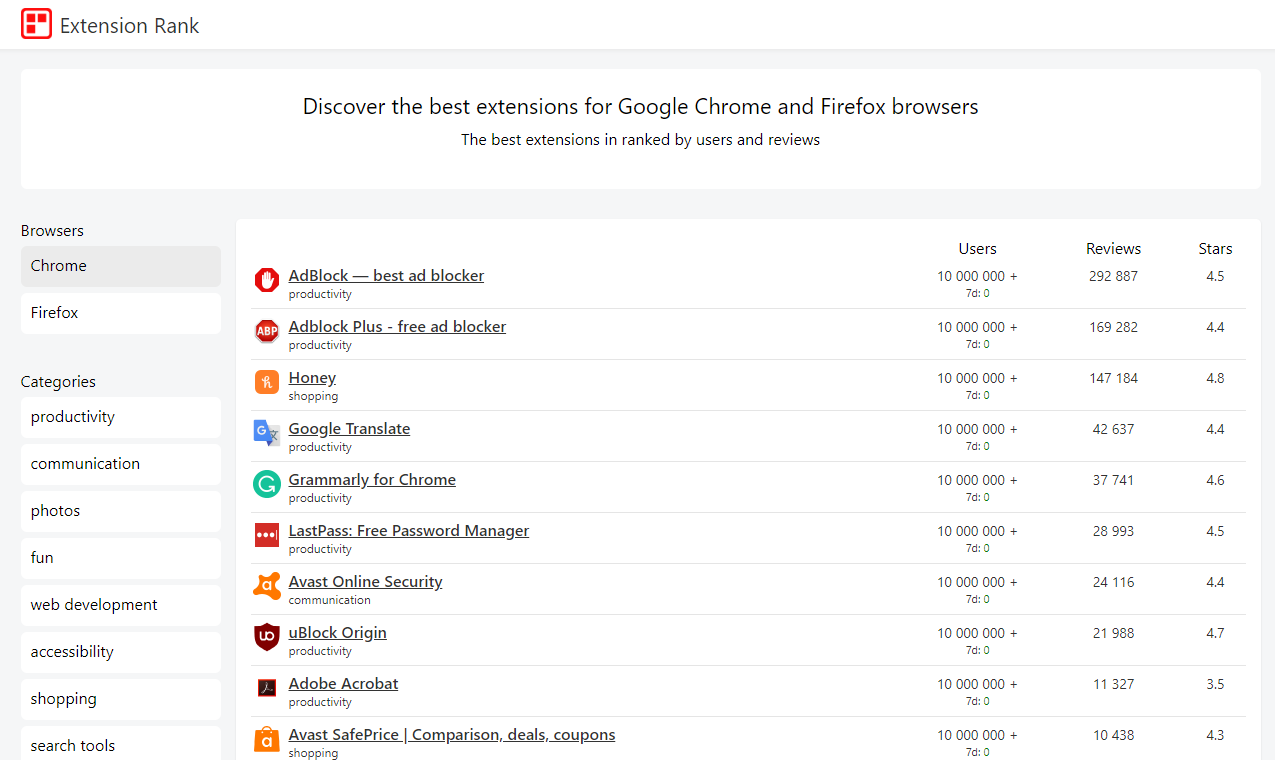Click the Adblock Plus ABP icon

tap(266, 331)
